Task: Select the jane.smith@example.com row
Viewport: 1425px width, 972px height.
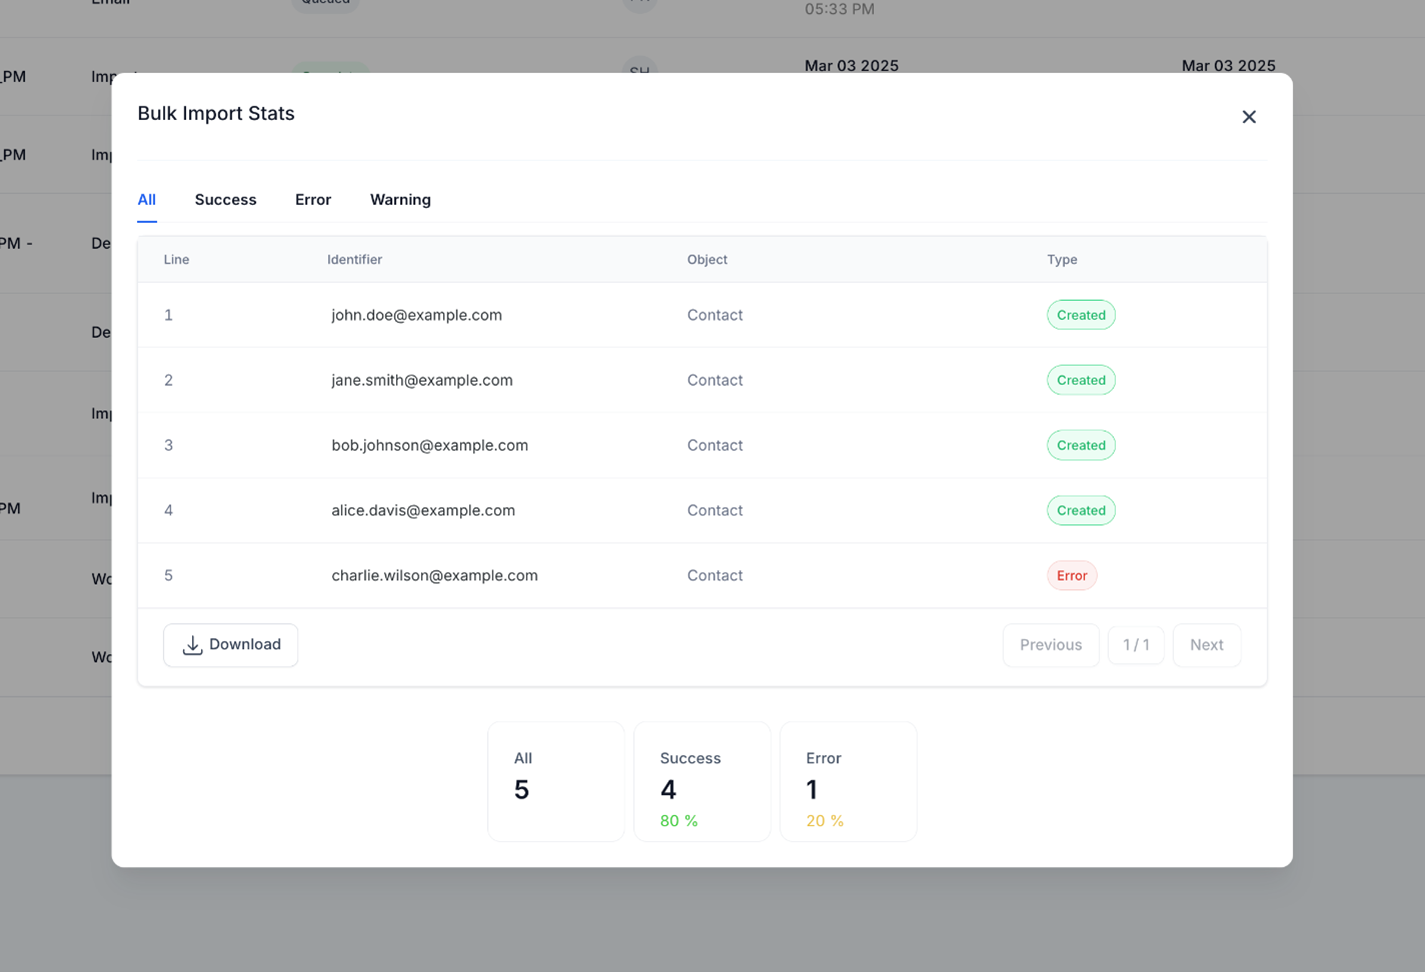Action: tap(702, 380)
